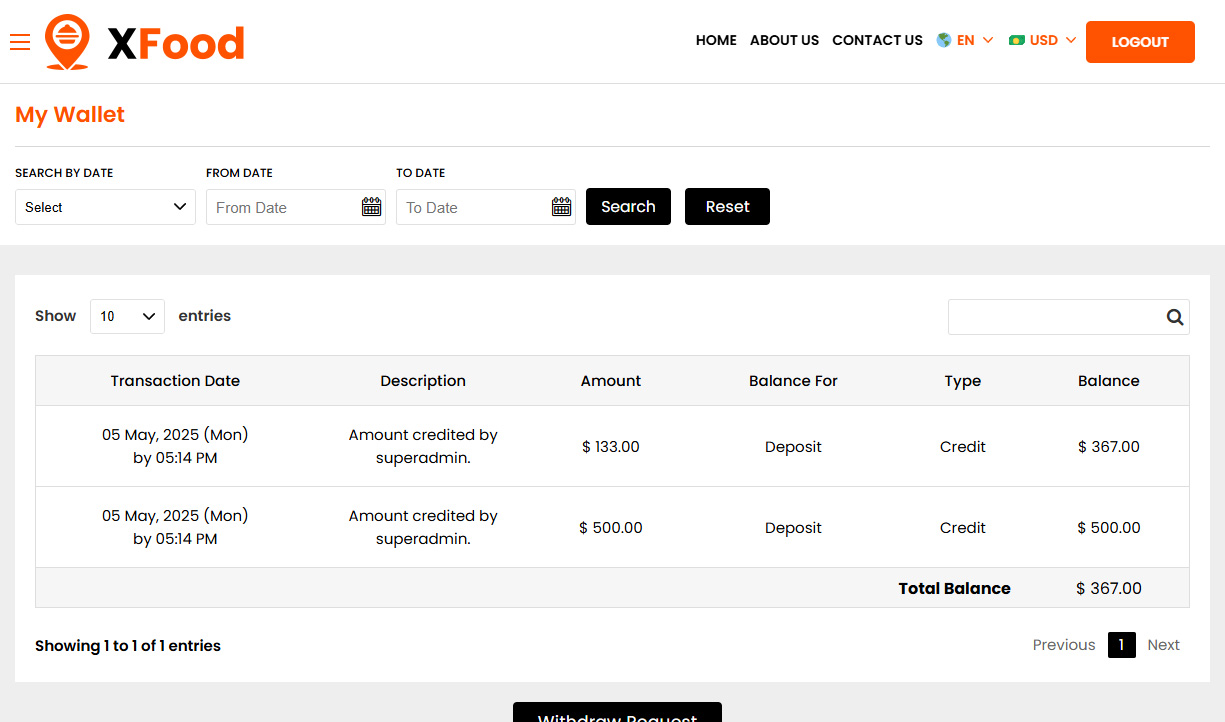This screenshot has width=1225, height=722.
Task: Change the Show entries count dropdown
Action: 127,316
